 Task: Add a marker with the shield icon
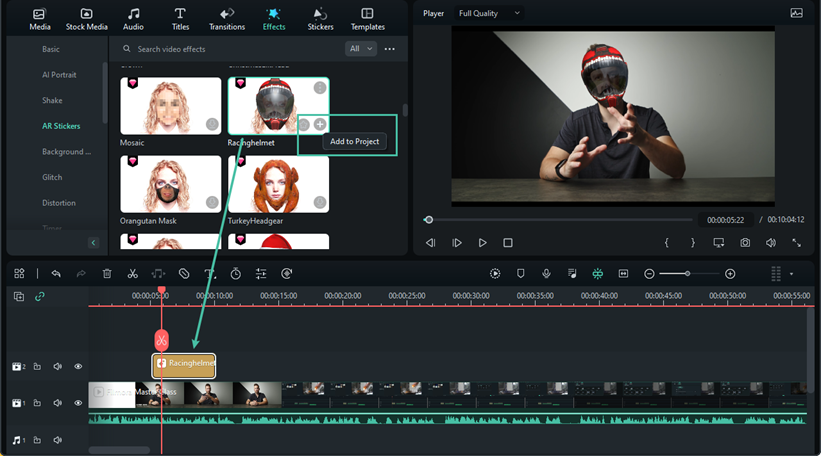tap(520, 273)
